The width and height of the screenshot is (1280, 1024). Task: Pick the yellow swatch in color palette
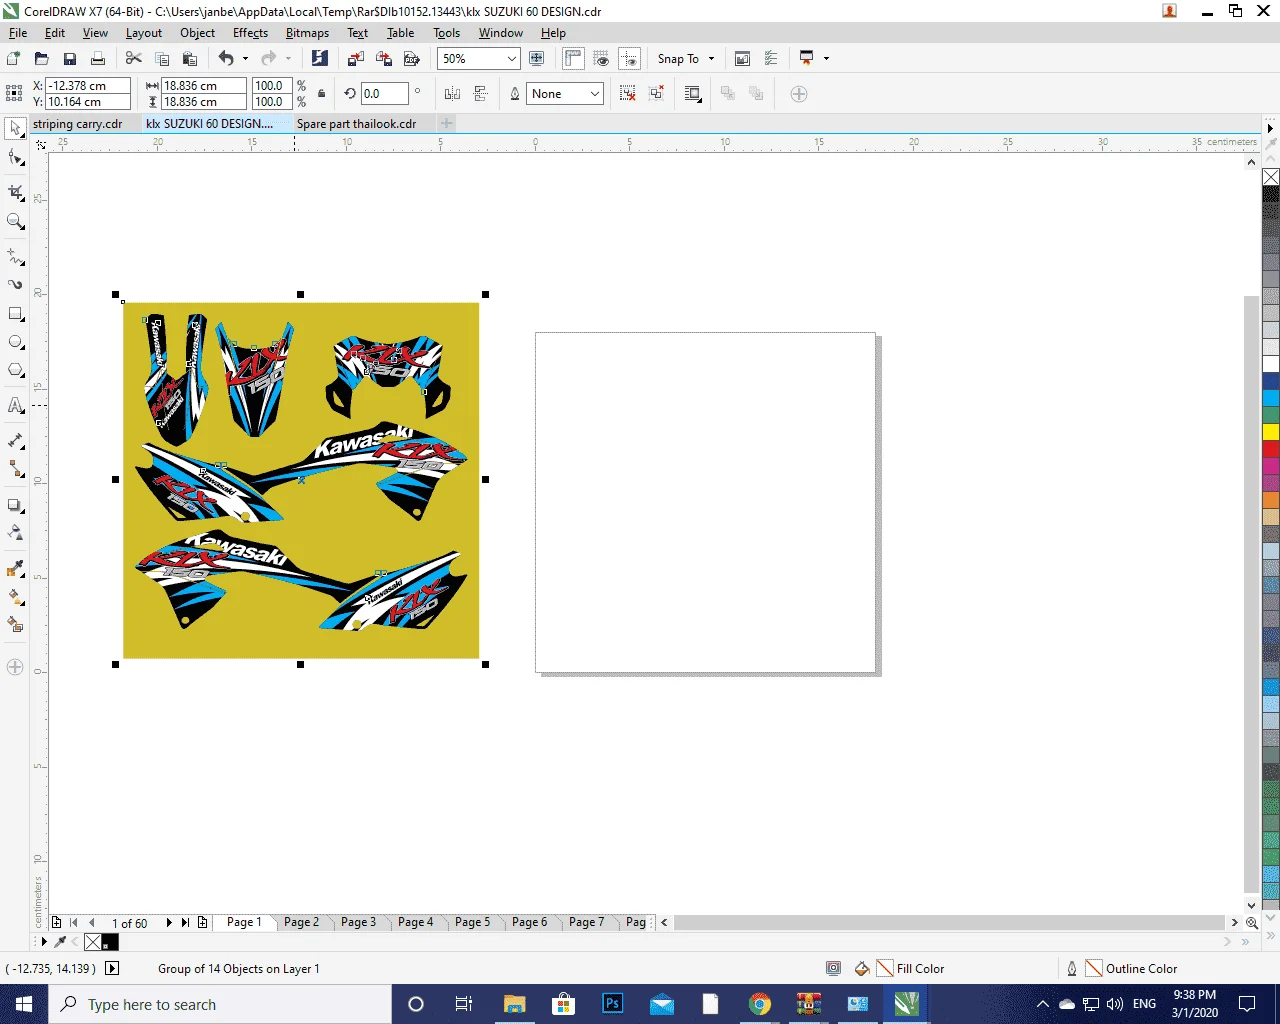(x=1271, y=432)
